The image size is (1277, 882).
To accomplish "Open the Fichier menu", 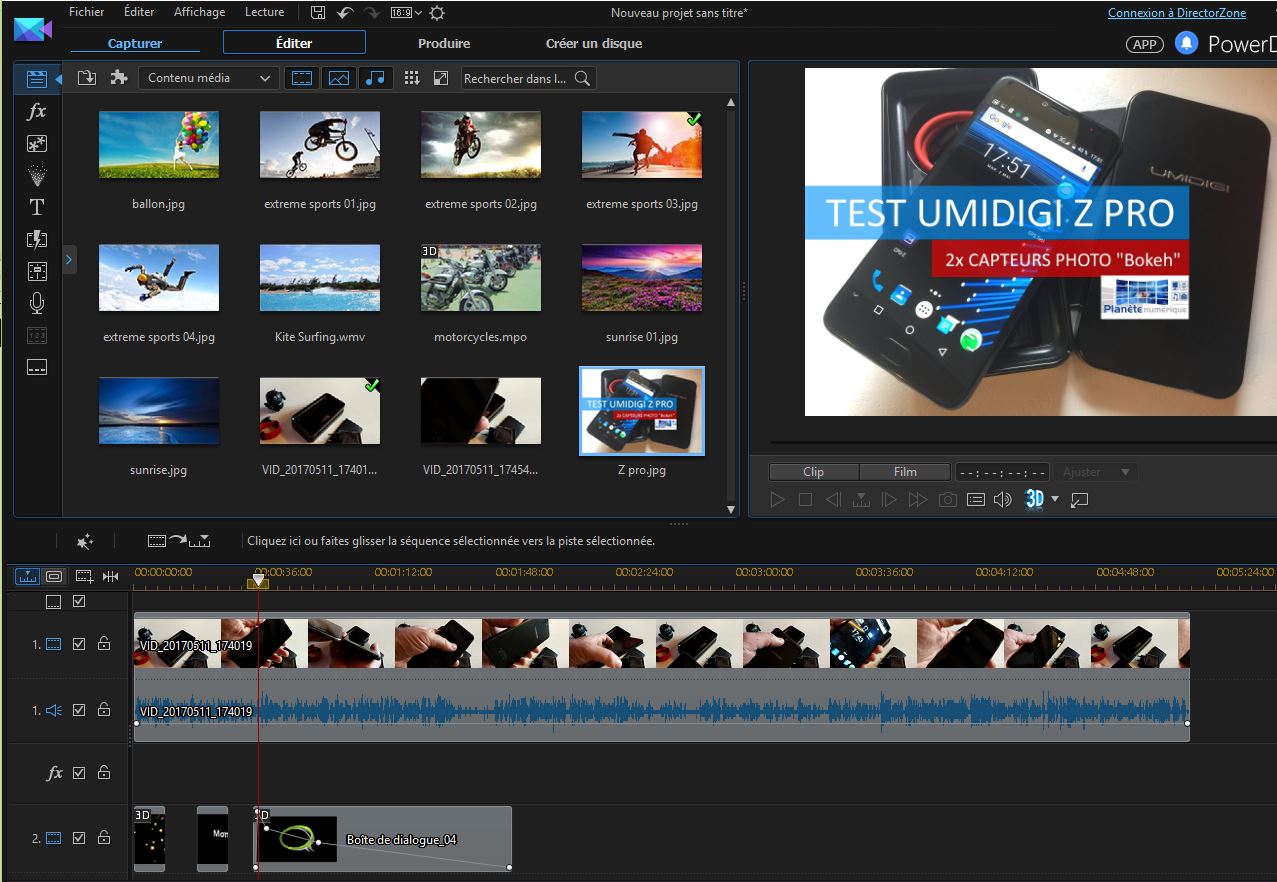I will [87, 12].
